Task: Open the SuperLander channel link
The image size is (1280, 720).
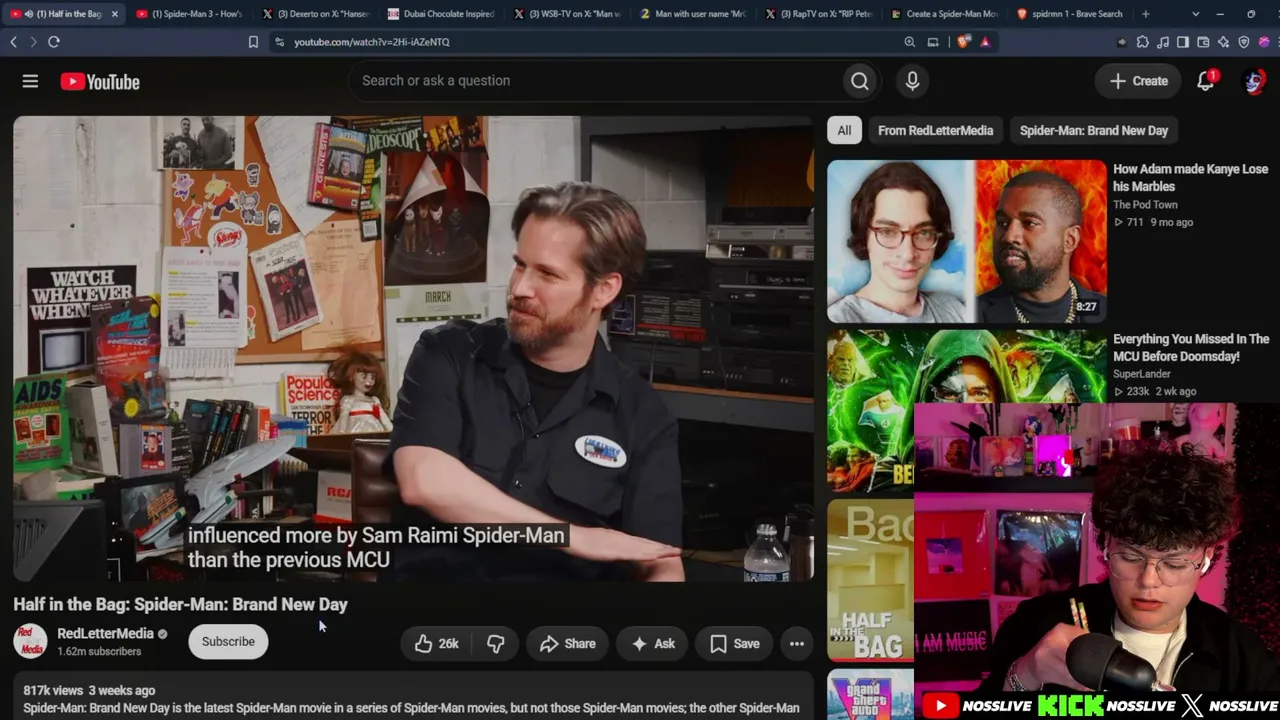Action: [x=1142, y=374]
